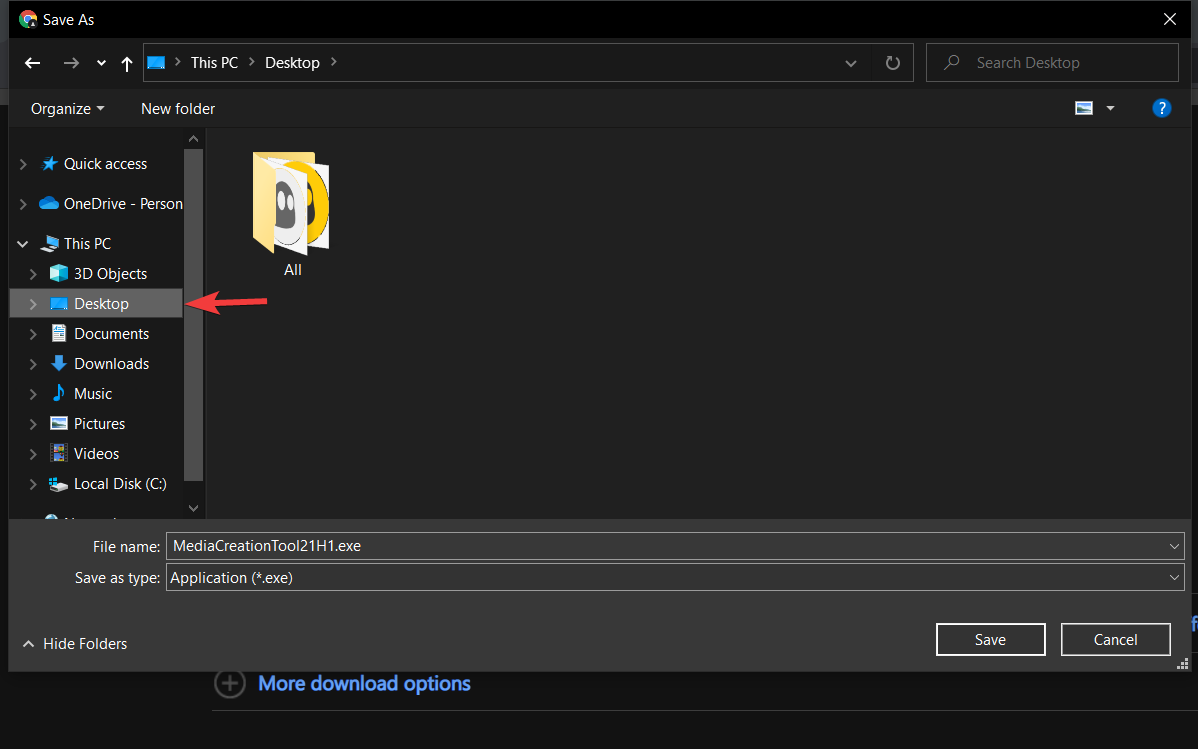Screen dimensions: 1198x749
Task: Go forward using the right arrow
Action: [x=71, y=63]
